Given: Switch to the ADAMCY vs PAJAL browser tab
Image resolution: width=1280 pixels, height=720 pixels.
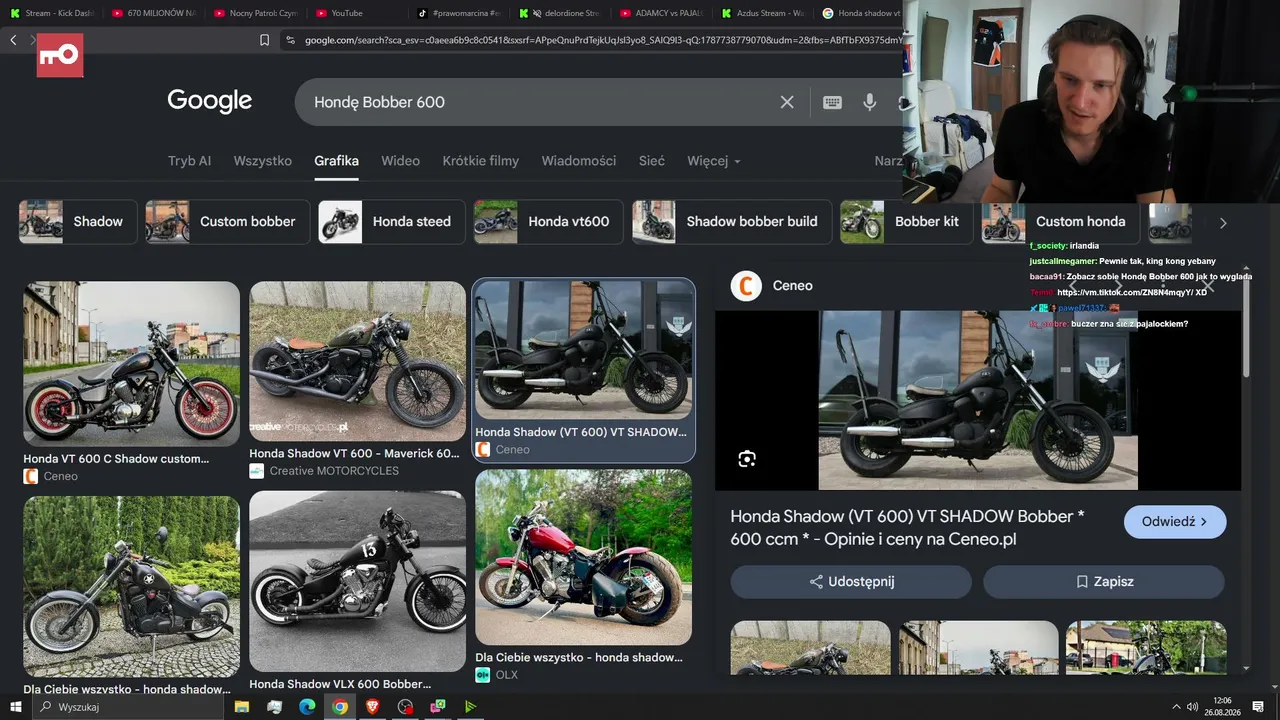Looking at the screenshot, I should pyautogui.click(x=664, y=13).
